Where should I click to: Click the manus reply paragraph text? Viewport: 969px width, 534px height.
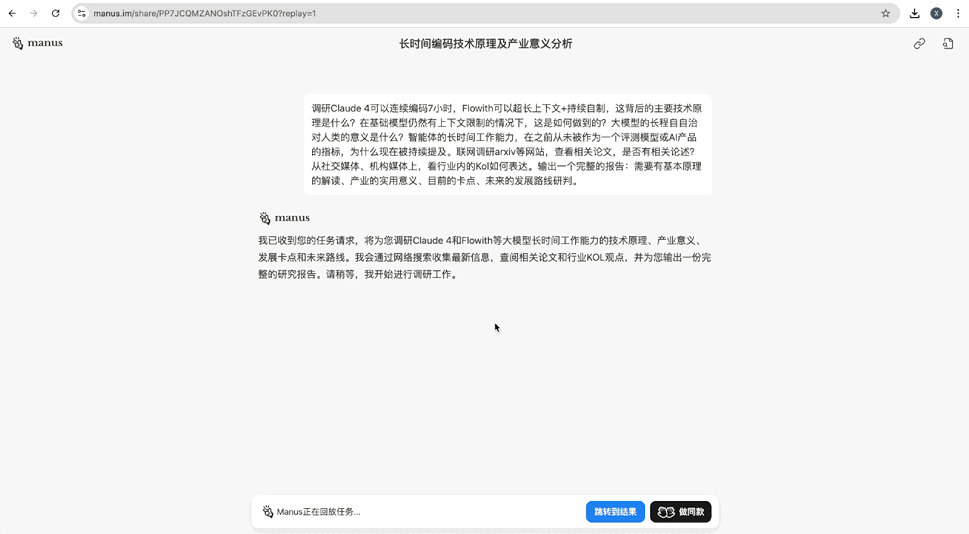click(x=484, y=257)
